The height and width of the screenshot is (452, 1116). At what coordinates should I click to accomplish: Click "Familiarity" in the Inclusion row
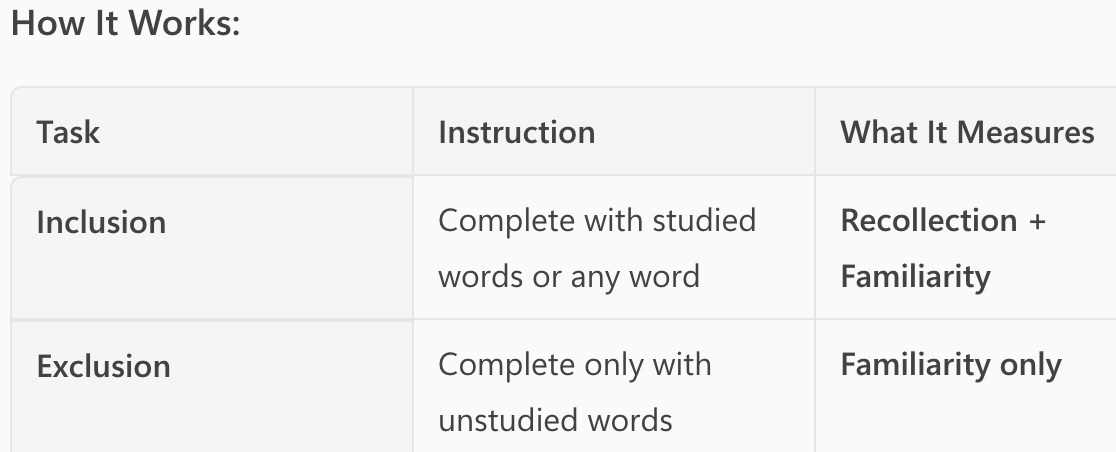(x=915, y=276)
